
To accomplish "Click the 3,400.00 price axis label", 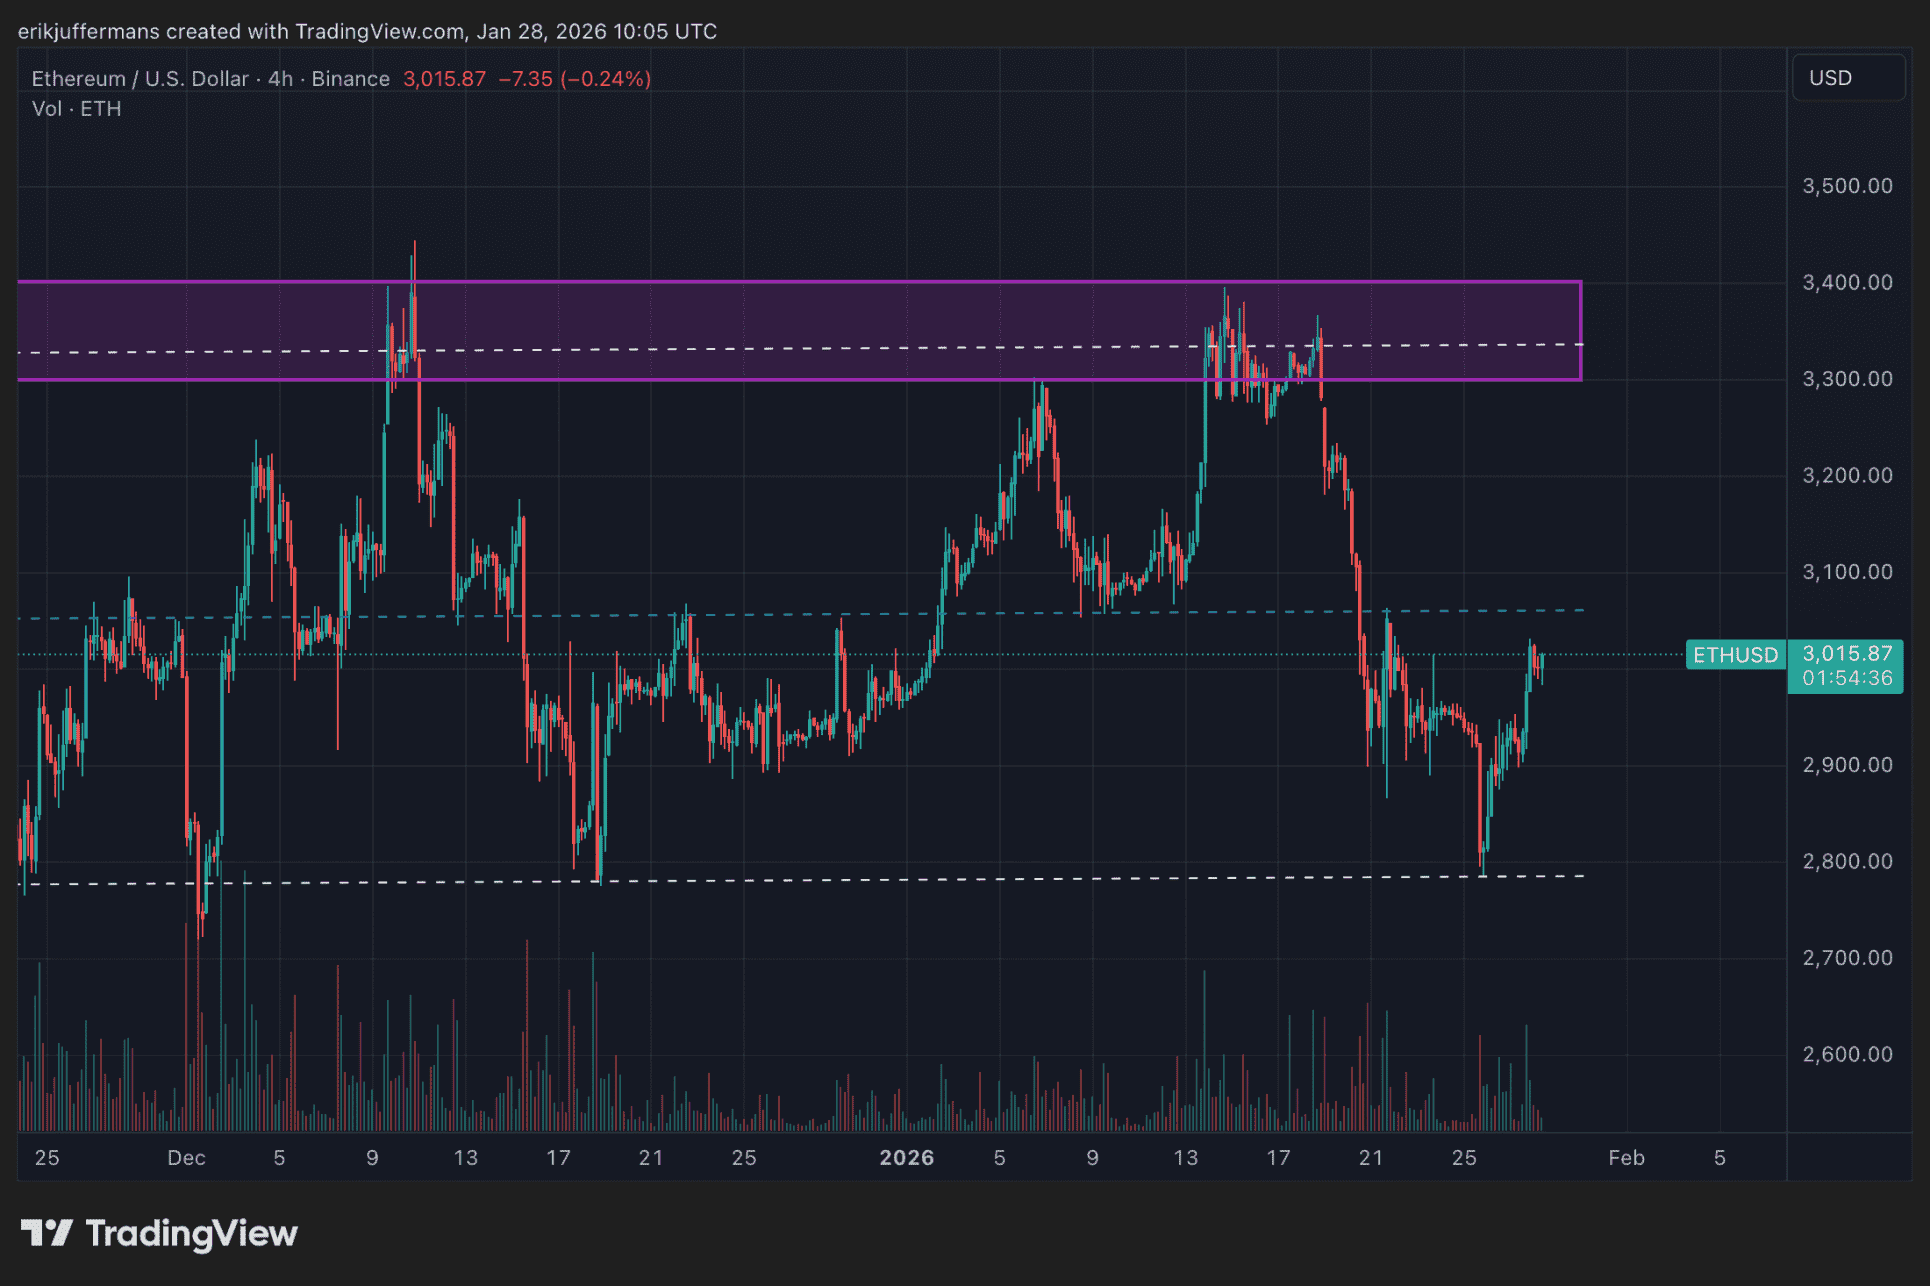I will 1846,283.
